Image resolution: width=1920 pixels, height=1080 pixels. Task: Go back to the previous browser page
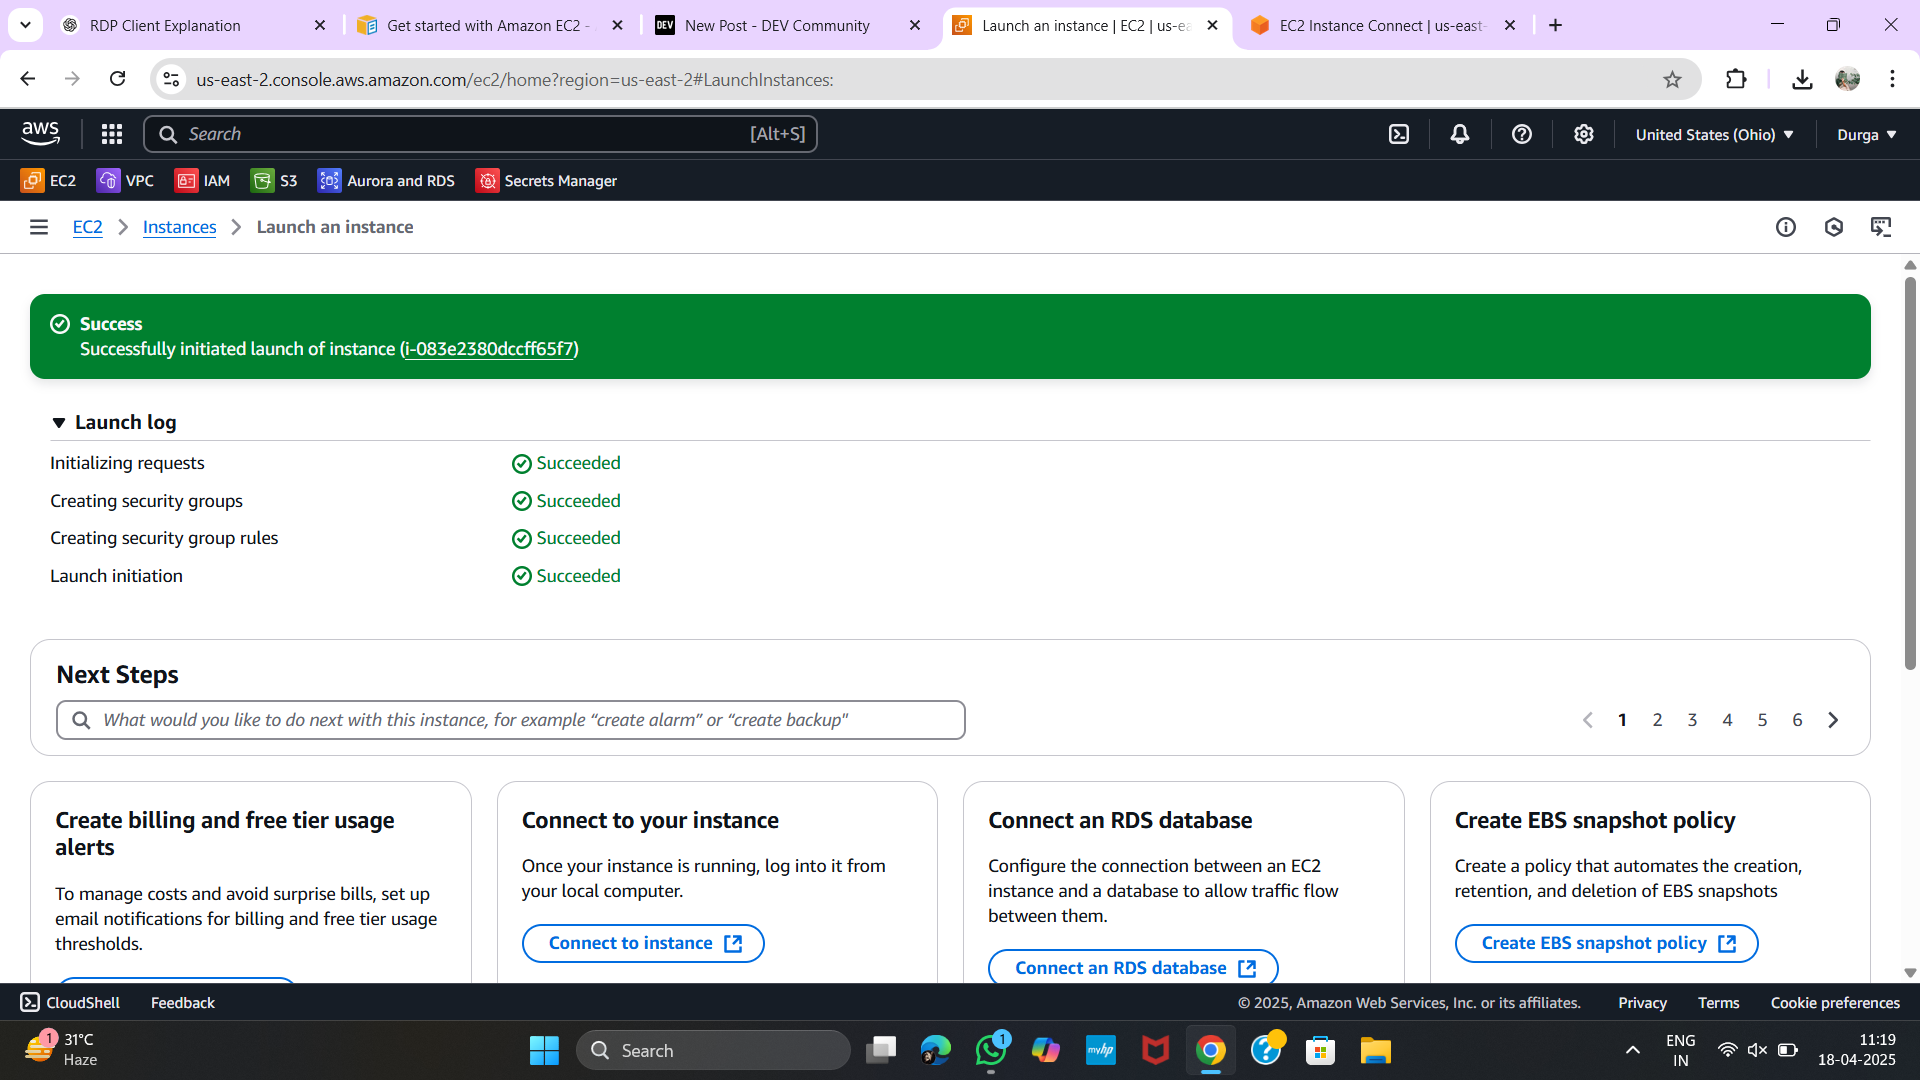(x=28, y=79)
